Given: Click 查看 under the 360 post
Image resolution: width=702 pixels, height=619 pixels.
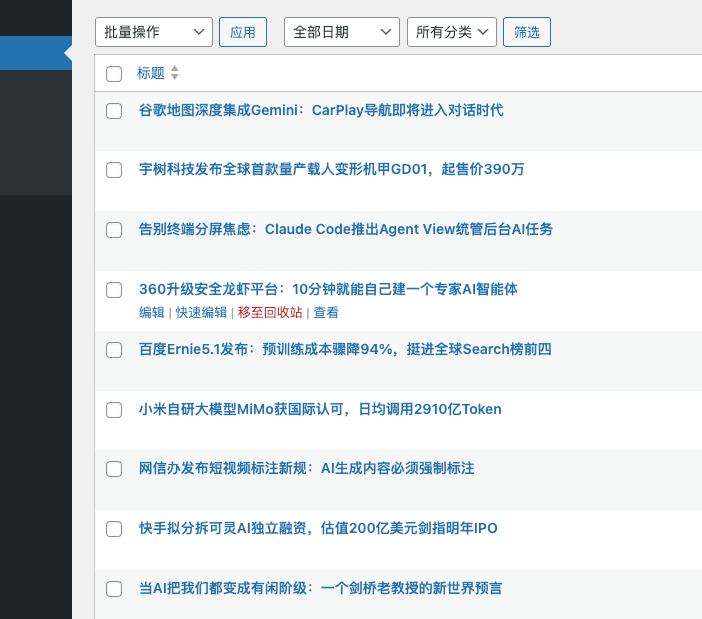Looking at the screenshot, I should [x=326, y=312].
